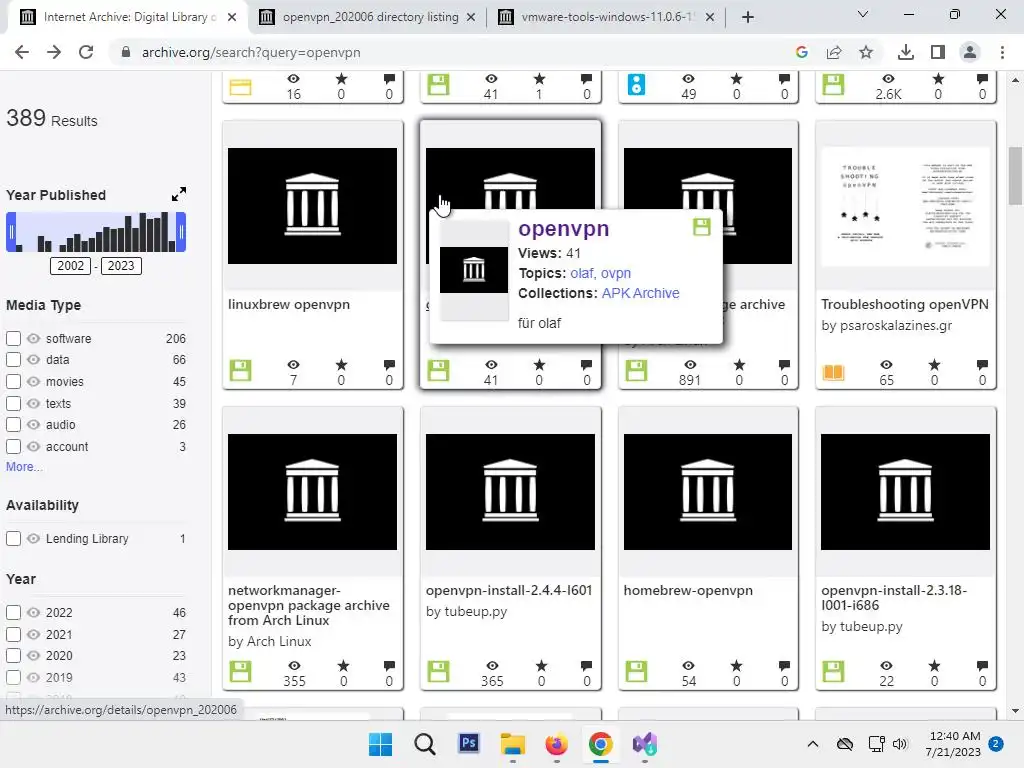Open Photoshop from taskbar
The width and height of the screenshot is (1024, 768).
pos(468,743)
